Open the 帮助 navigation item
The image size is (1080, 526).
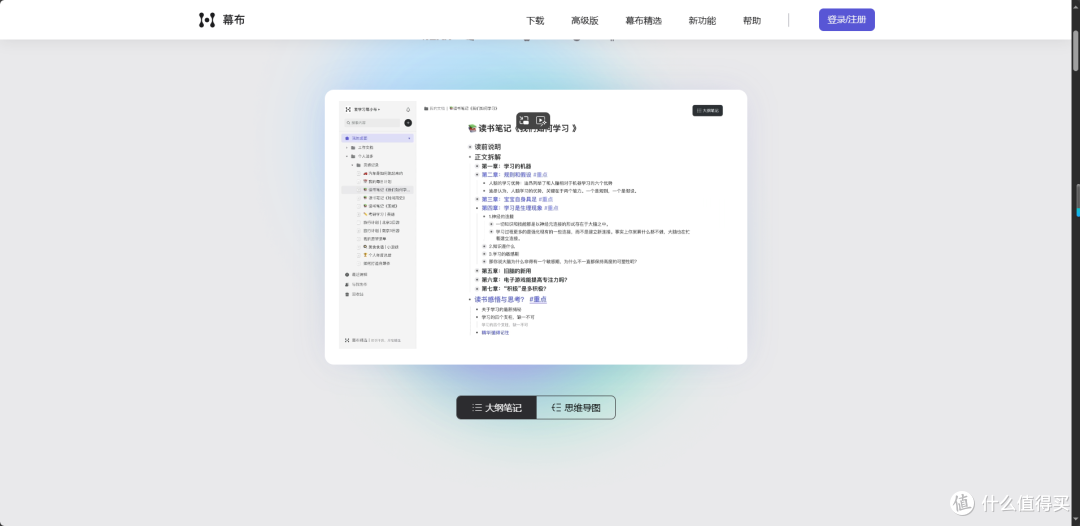[752, 21]
